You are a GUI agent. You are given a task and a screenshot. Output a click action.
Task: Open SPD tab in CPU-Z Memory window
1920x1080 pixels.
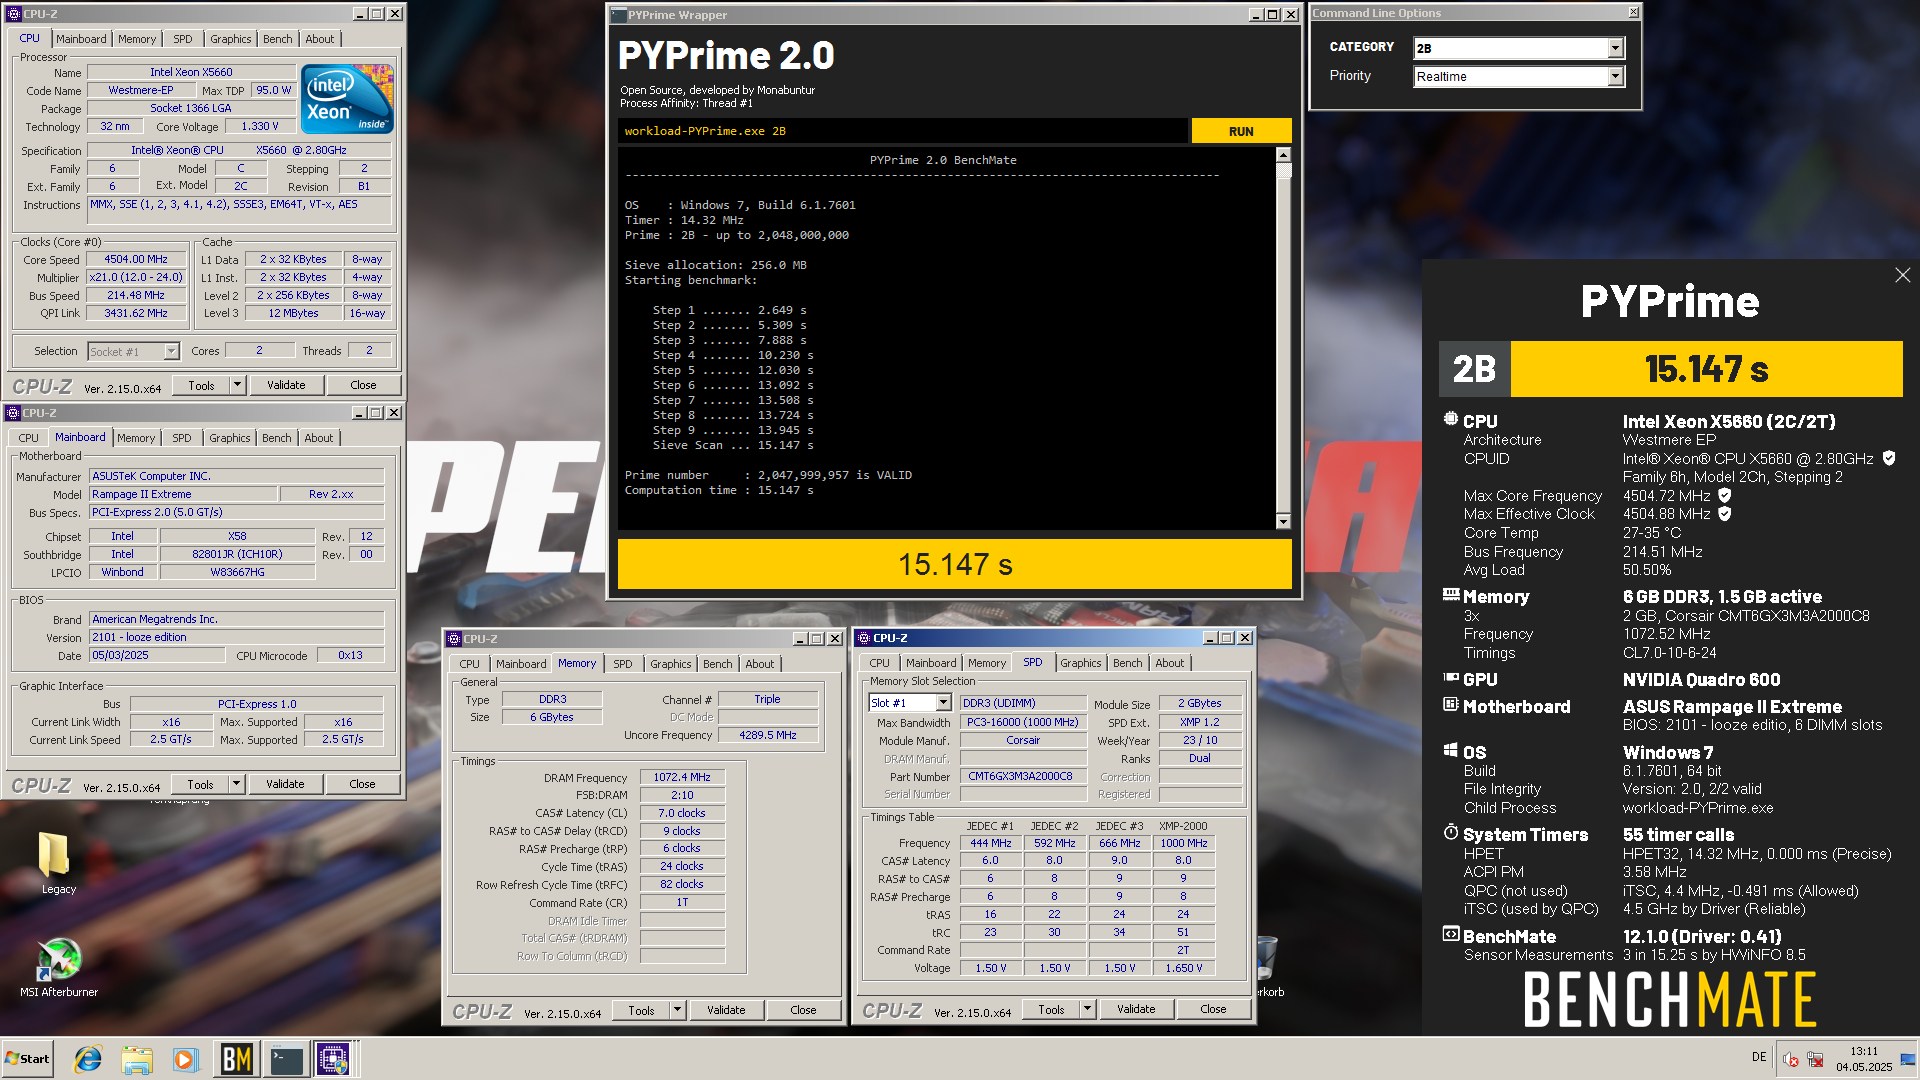pos(622,664)
